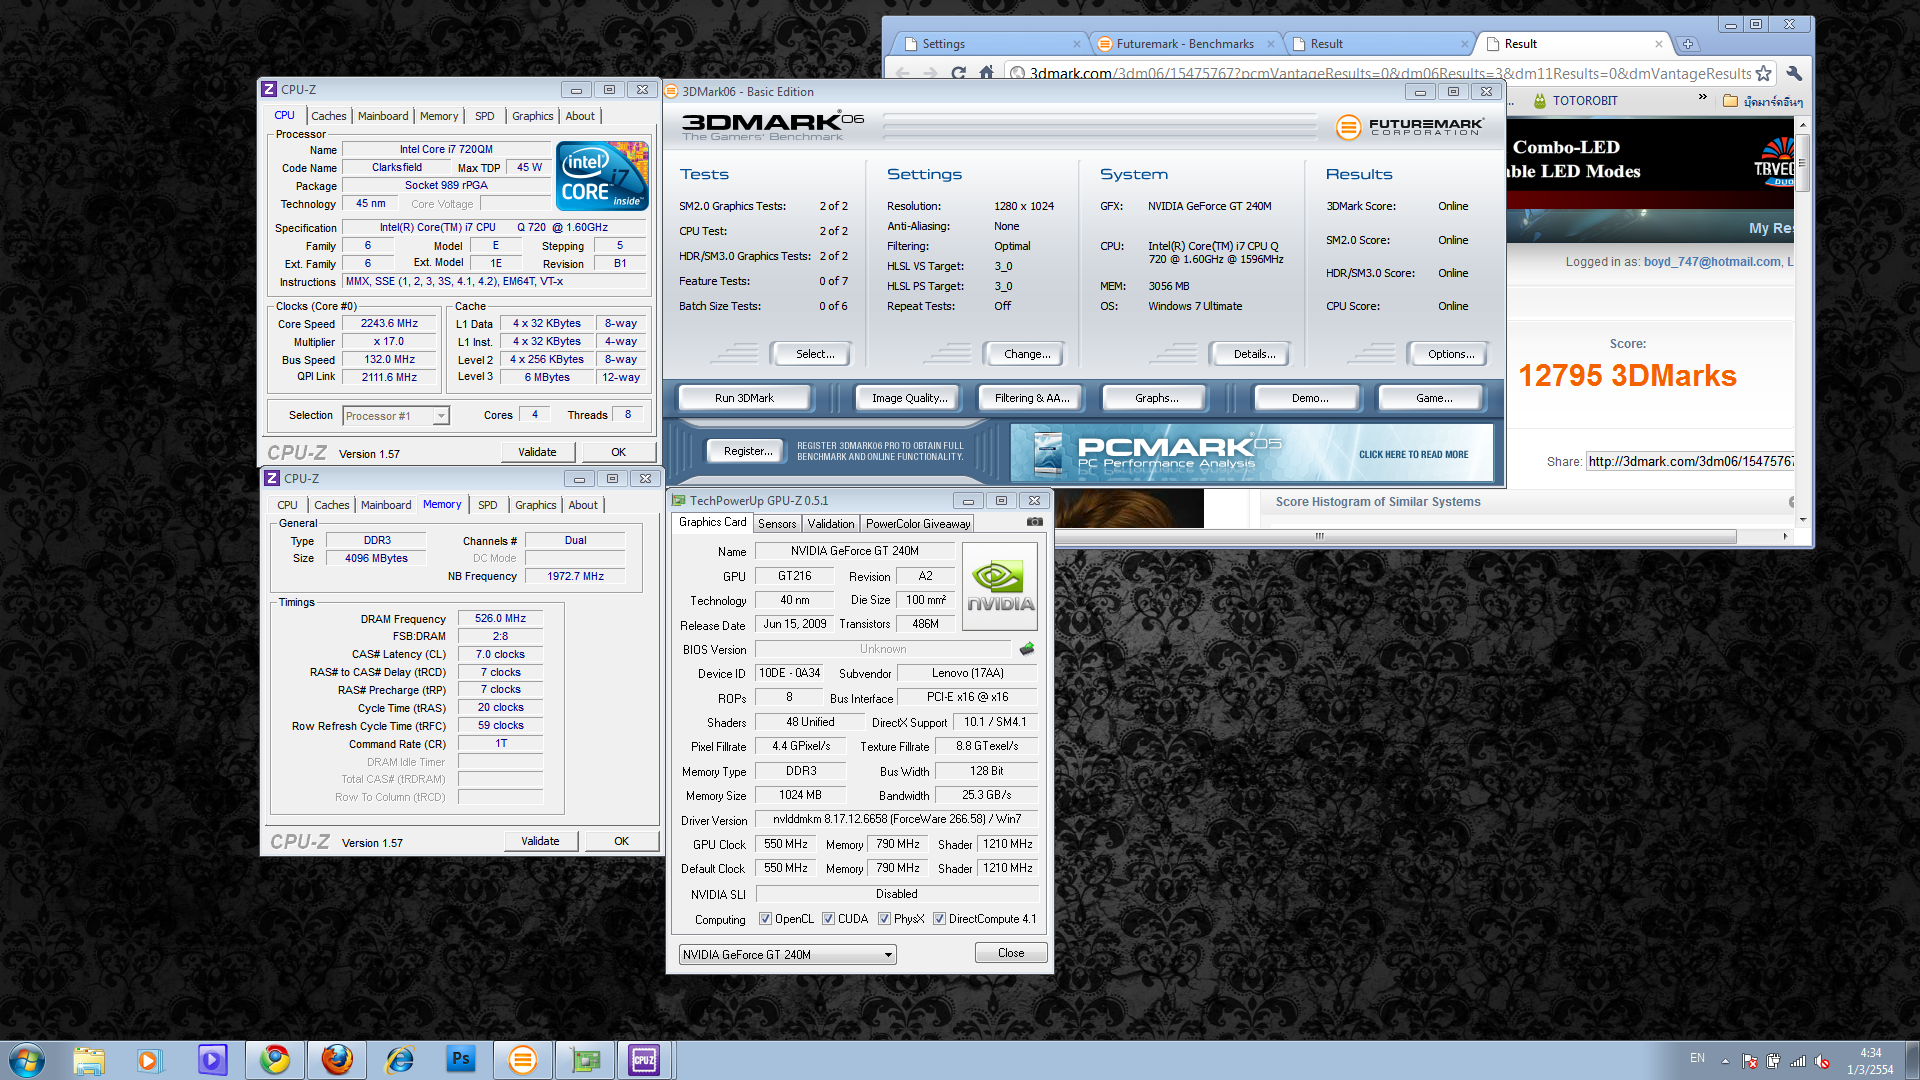Click Firefox icon in taskbar
The image size is (1920, 1080).
pos(337,1059)
